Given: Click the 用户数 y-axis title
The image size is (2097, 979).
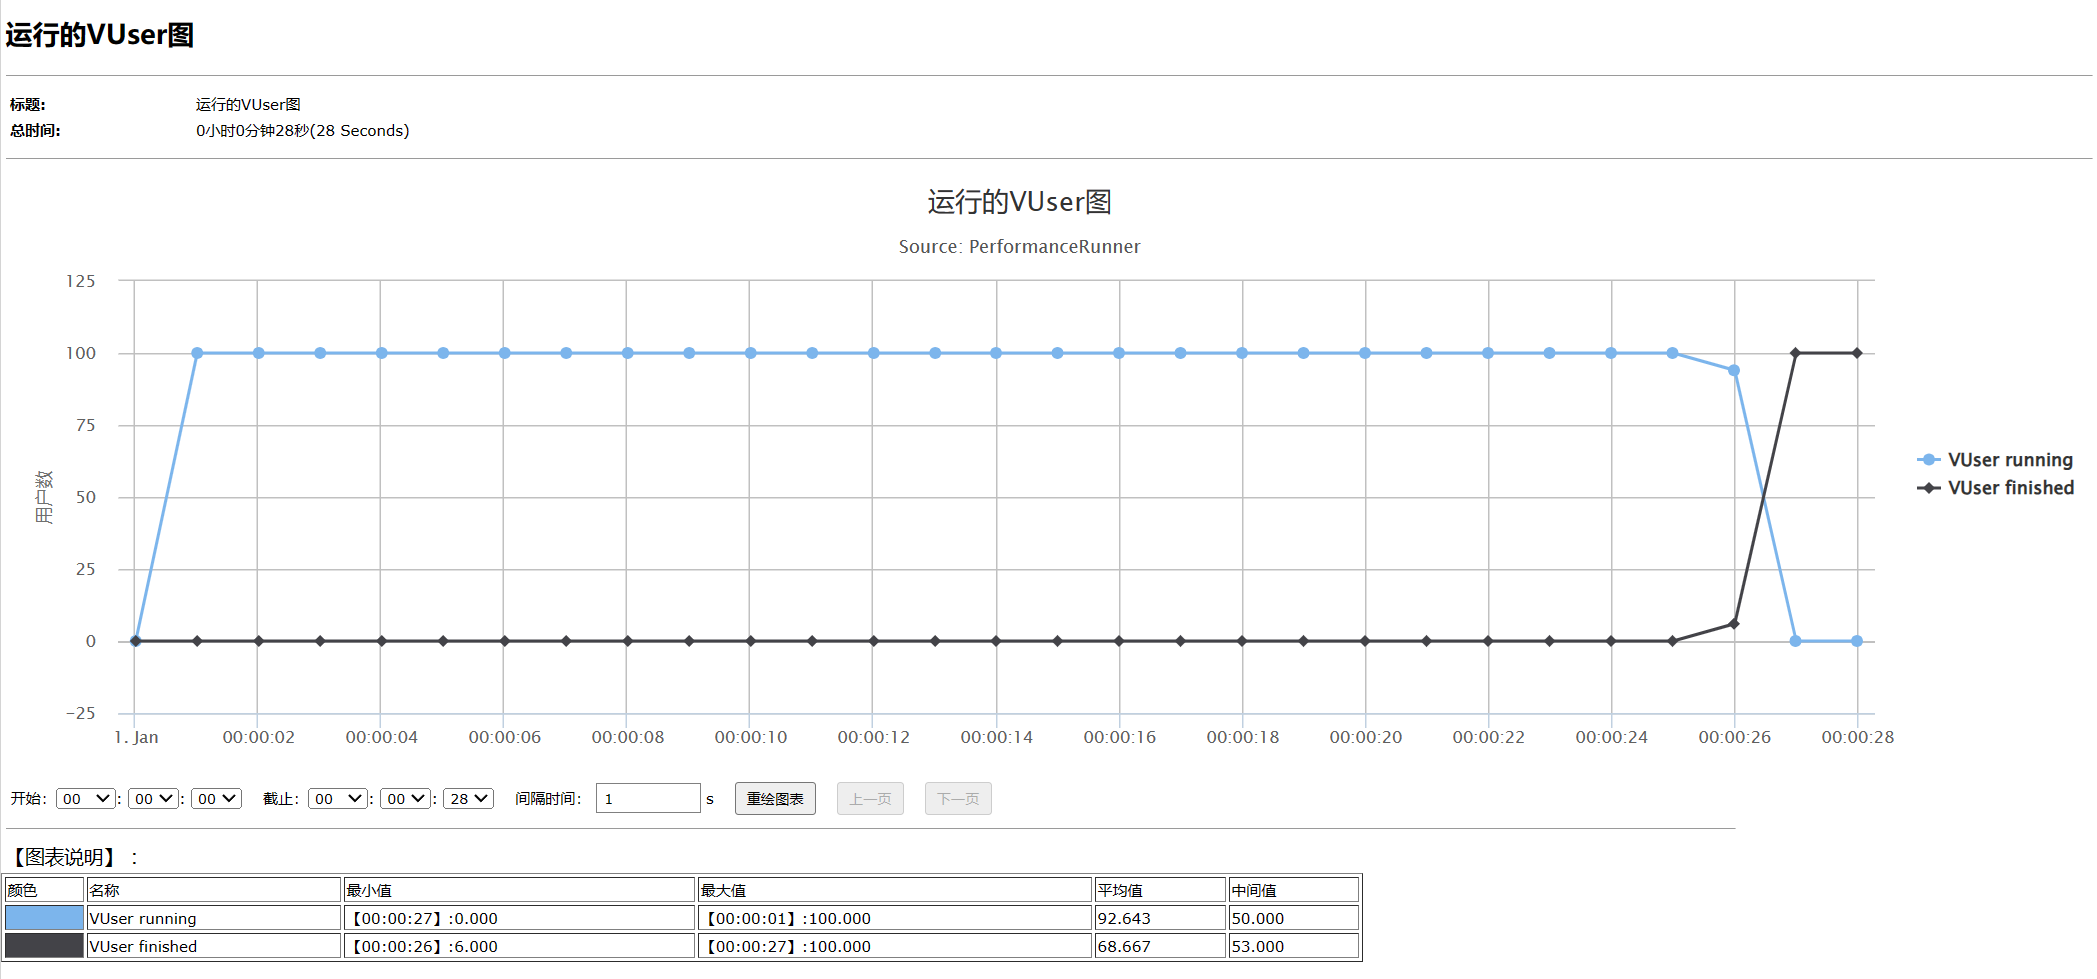Looking at the screenshot, I should pyautogui.click(x=43, y=497).
